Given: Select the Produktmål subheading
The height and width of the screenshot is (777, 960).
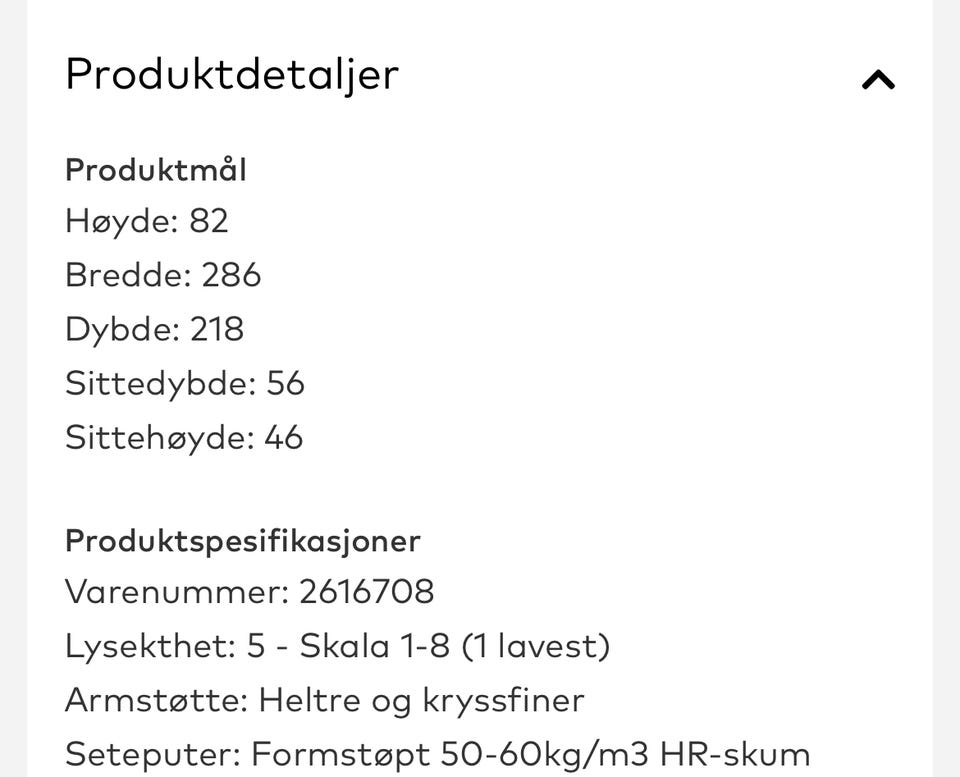Looking at the screenshot, I should (156, 170).
